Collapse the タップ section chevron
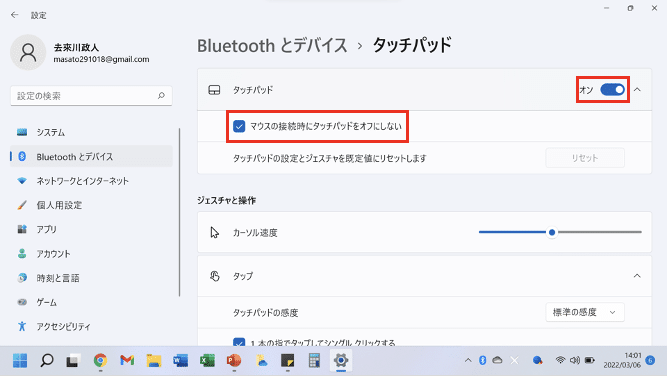This screenshot has height=376, width=667. pos(637,276)
